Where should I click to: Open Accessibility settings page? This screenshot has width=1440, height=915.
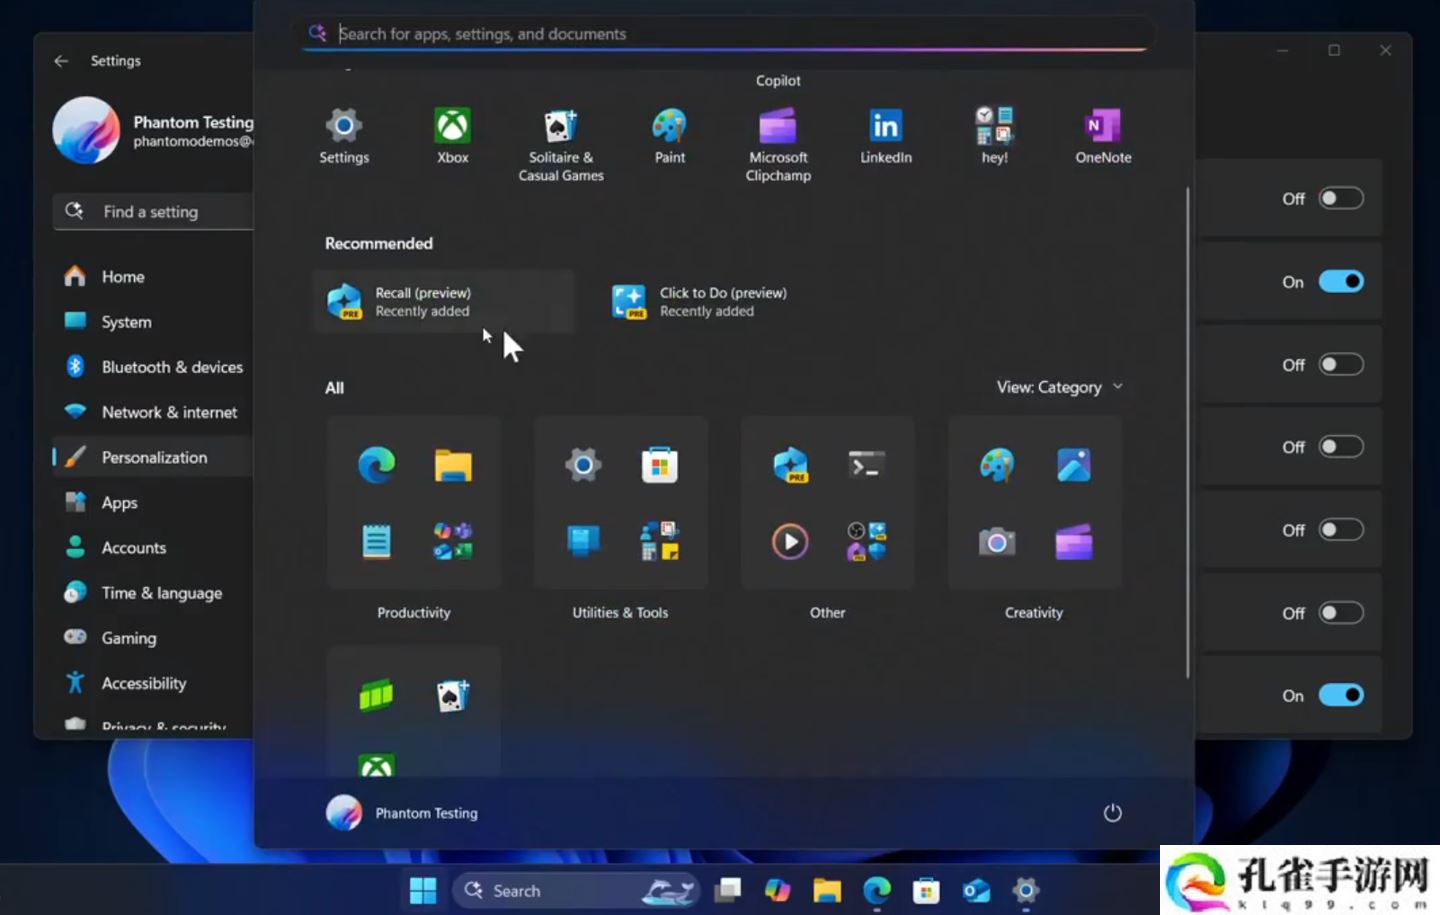pos(152,683)
